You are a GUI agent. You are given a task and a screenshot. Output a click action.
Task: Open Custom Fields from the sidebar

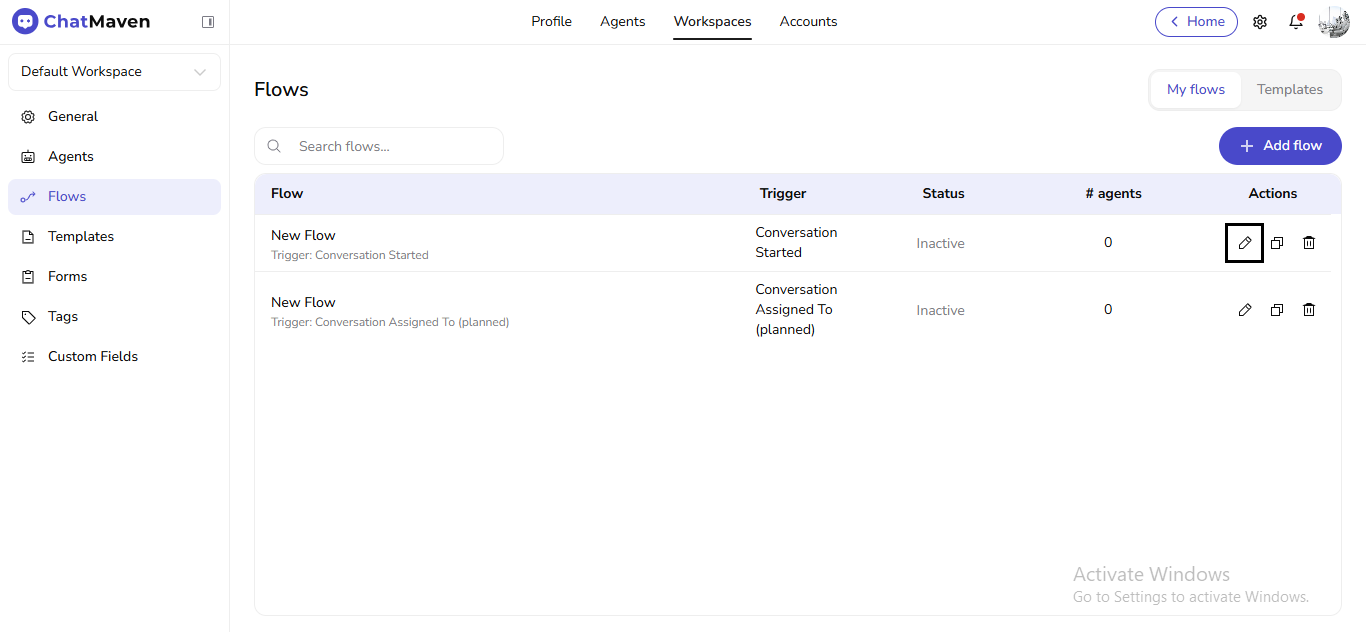point(92,356)
